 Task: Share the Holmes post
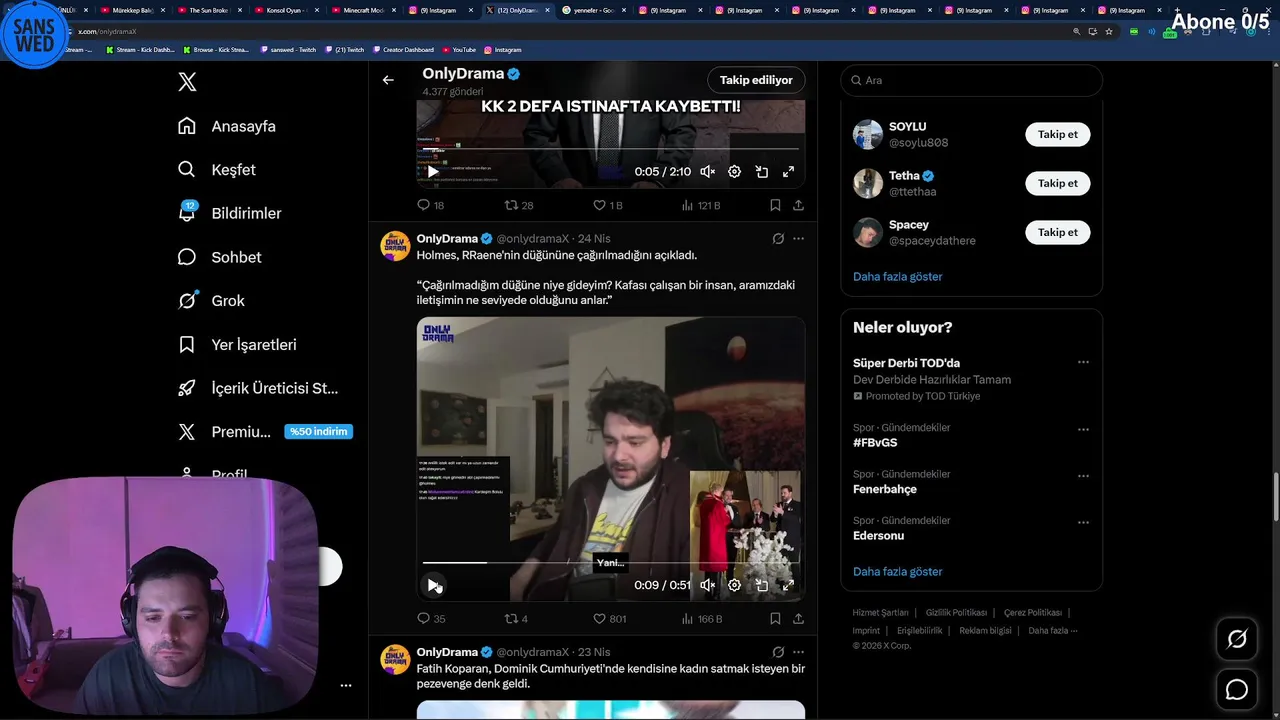coord(798,619)
